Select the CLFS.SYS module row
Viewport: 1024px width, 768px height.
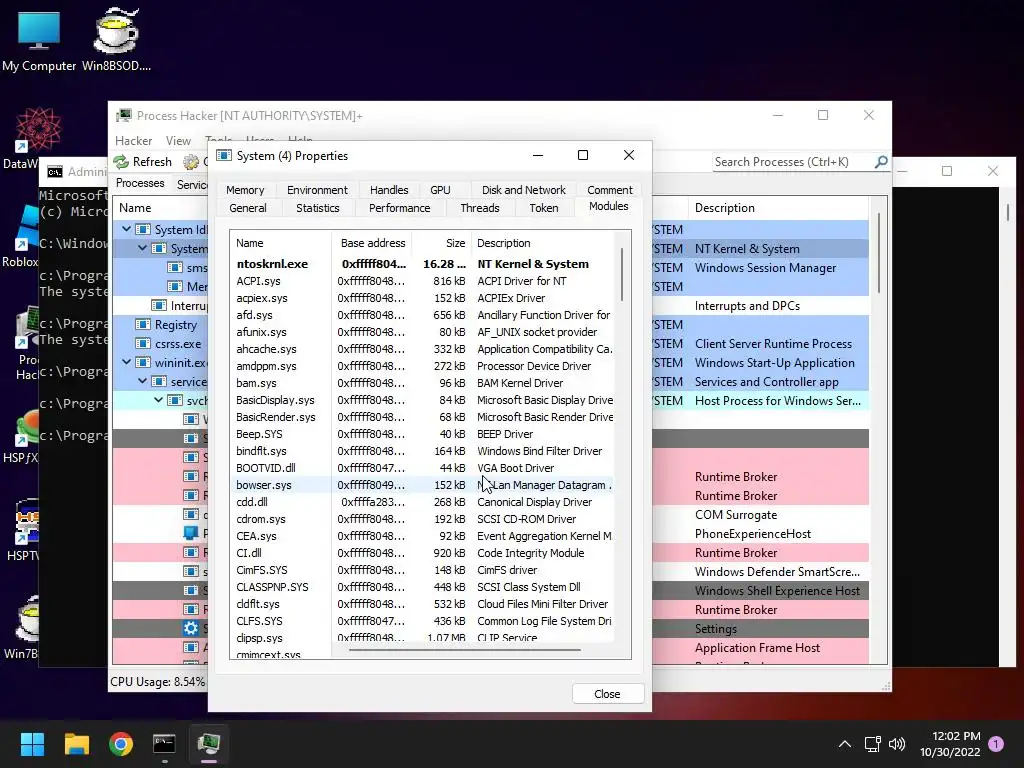click(x=422, y=620)
